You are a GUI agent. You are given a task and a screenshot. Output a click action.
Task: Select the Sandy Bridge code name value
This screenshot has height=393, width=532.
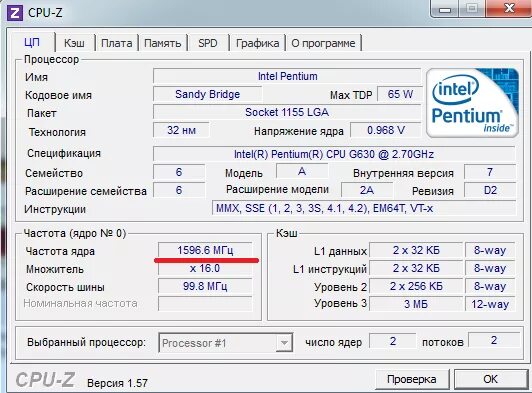[x=207, y=94]
